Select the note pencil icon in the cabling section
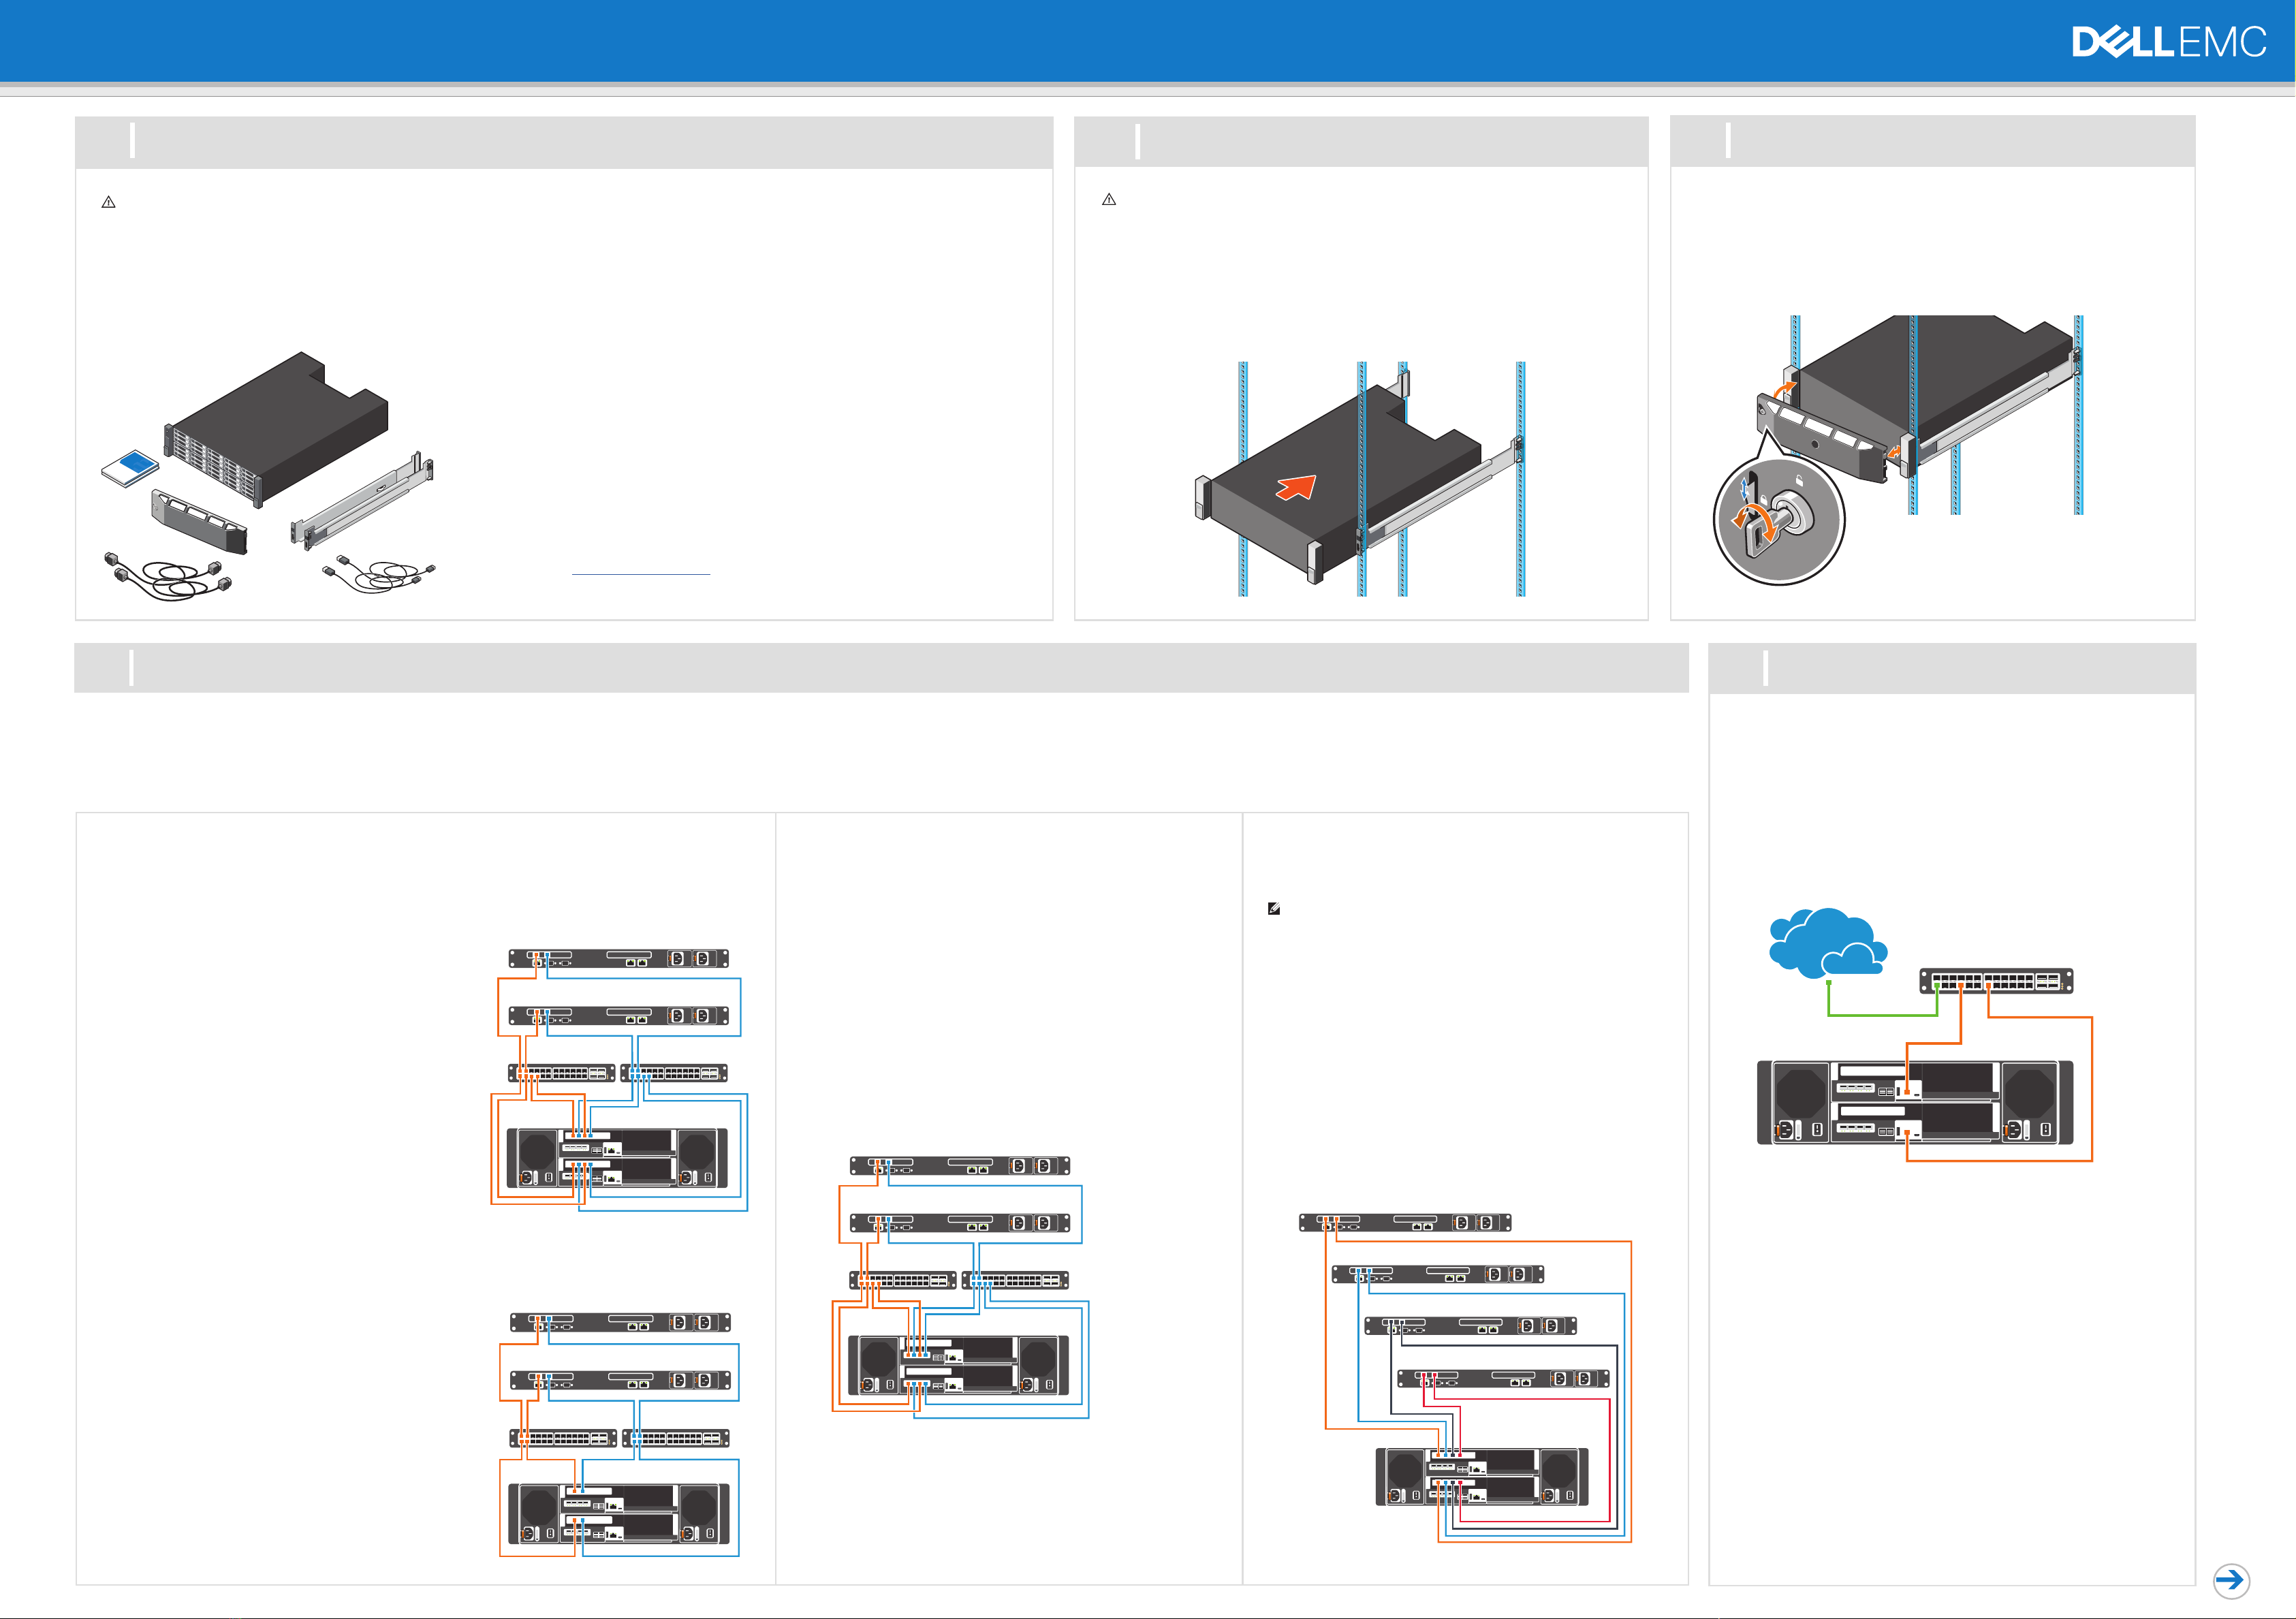The height and width of the screenshot is (1619, 2296). 1274,909
